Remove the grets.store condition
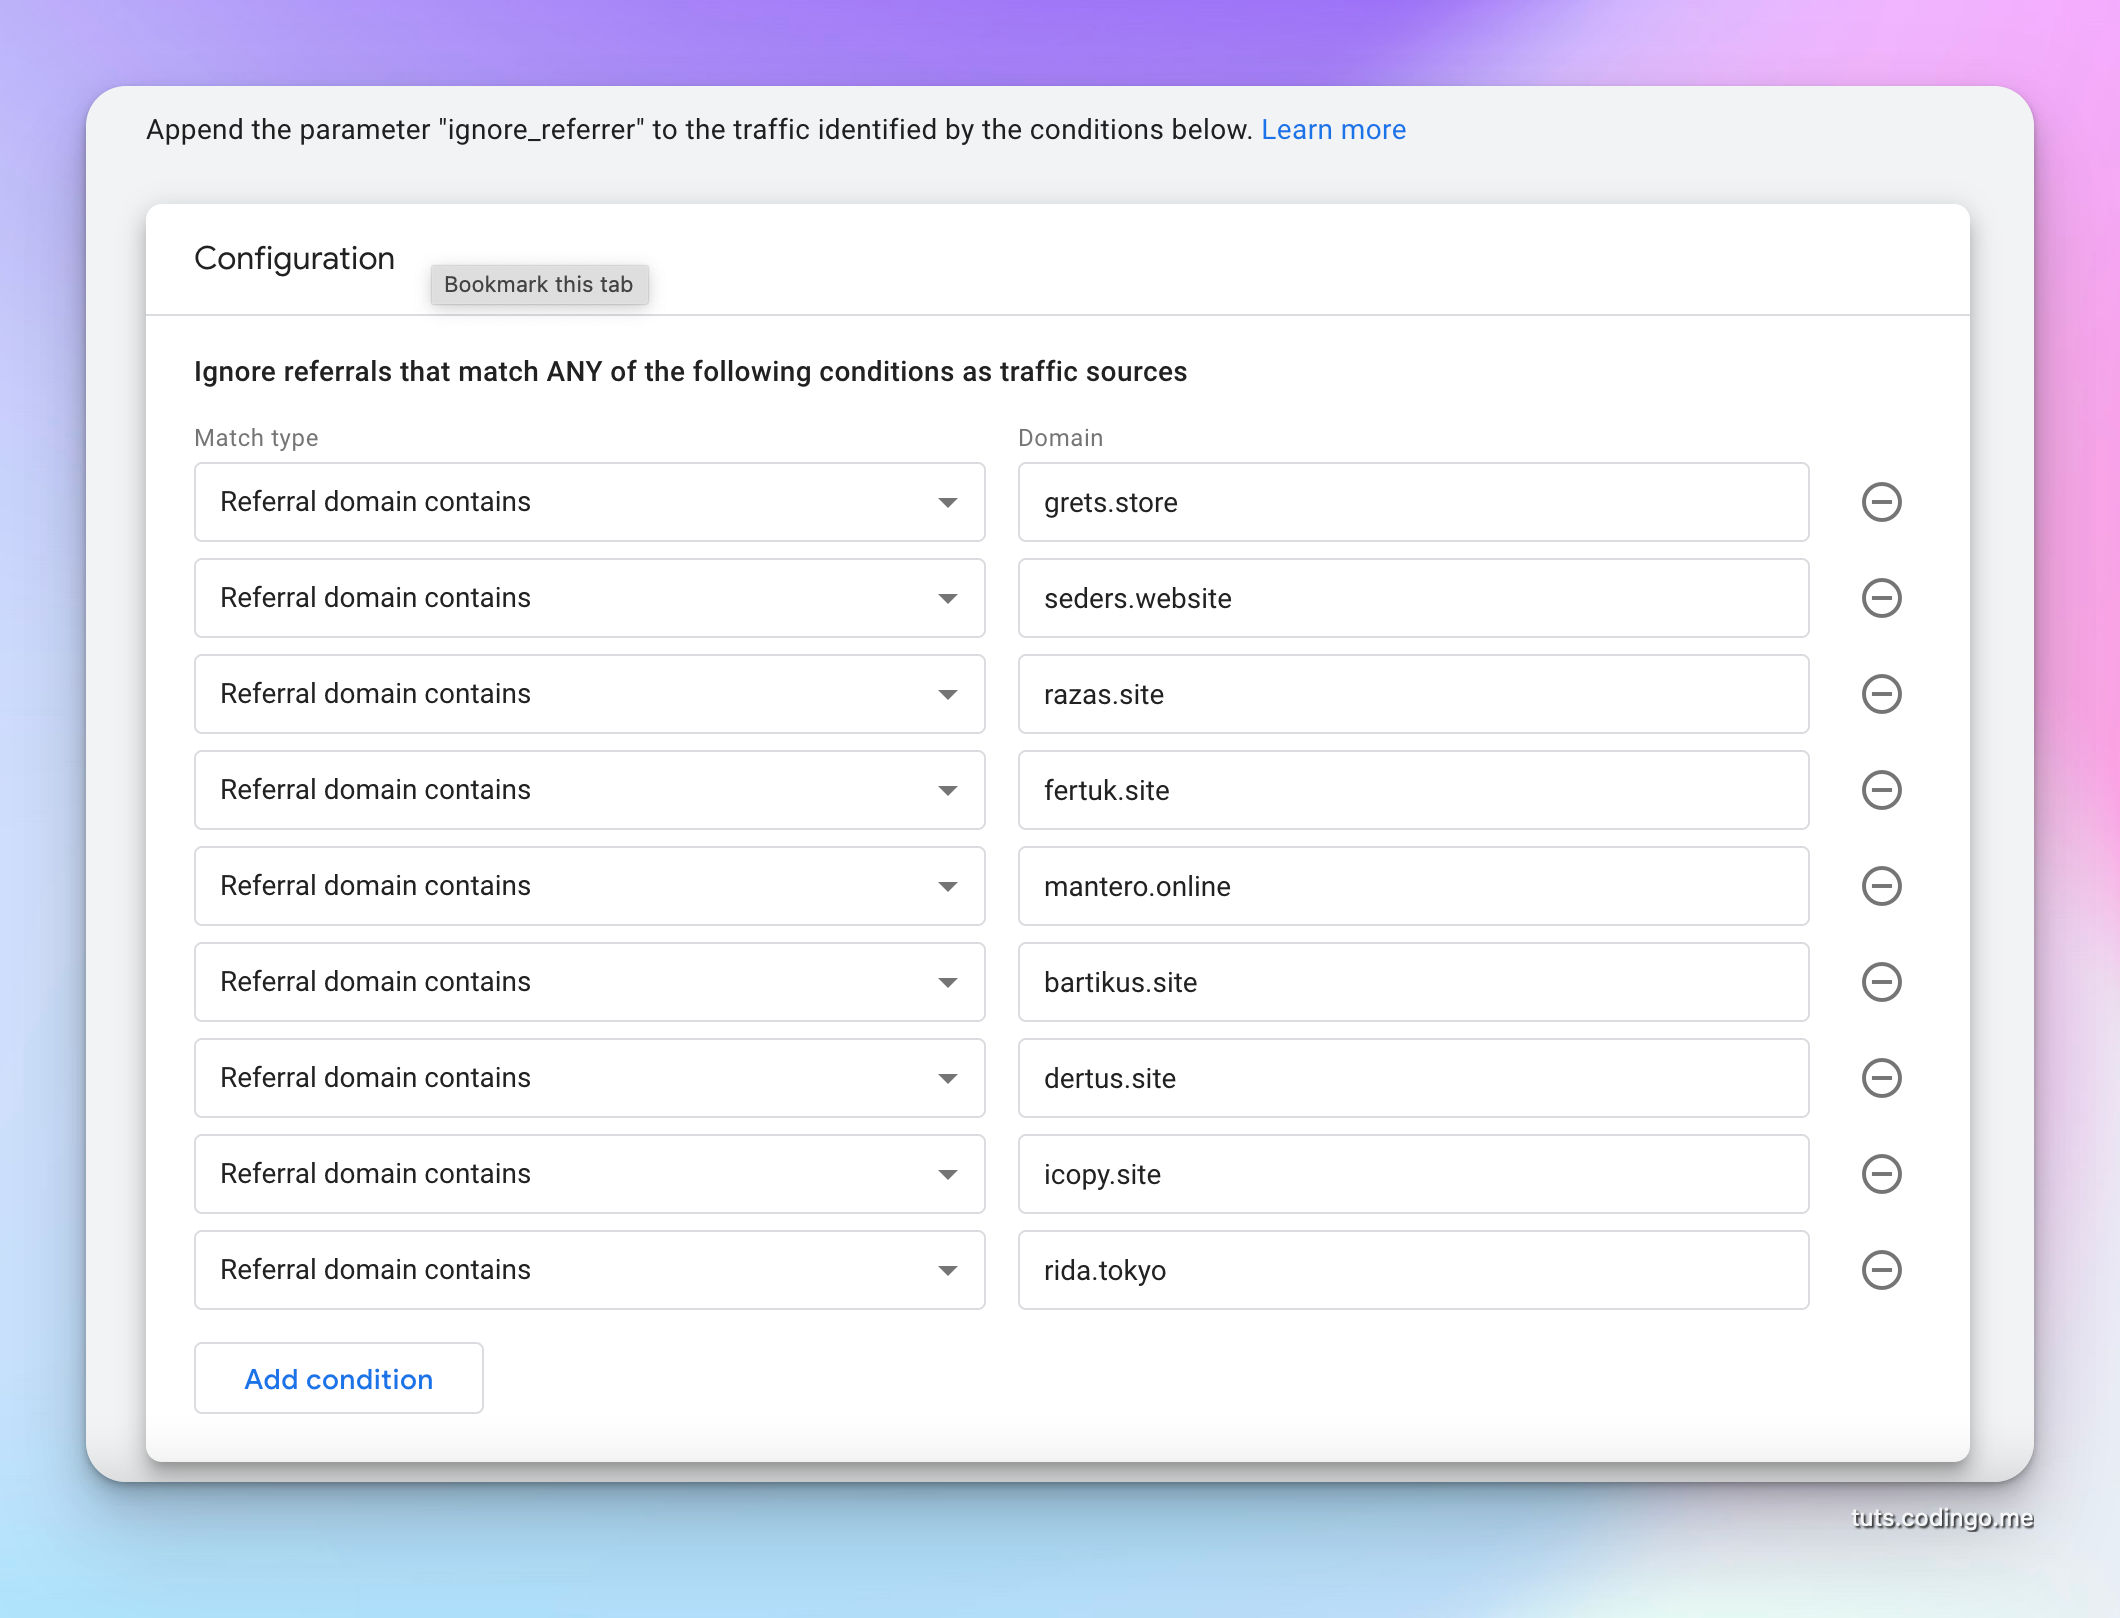 (1881, 502)
